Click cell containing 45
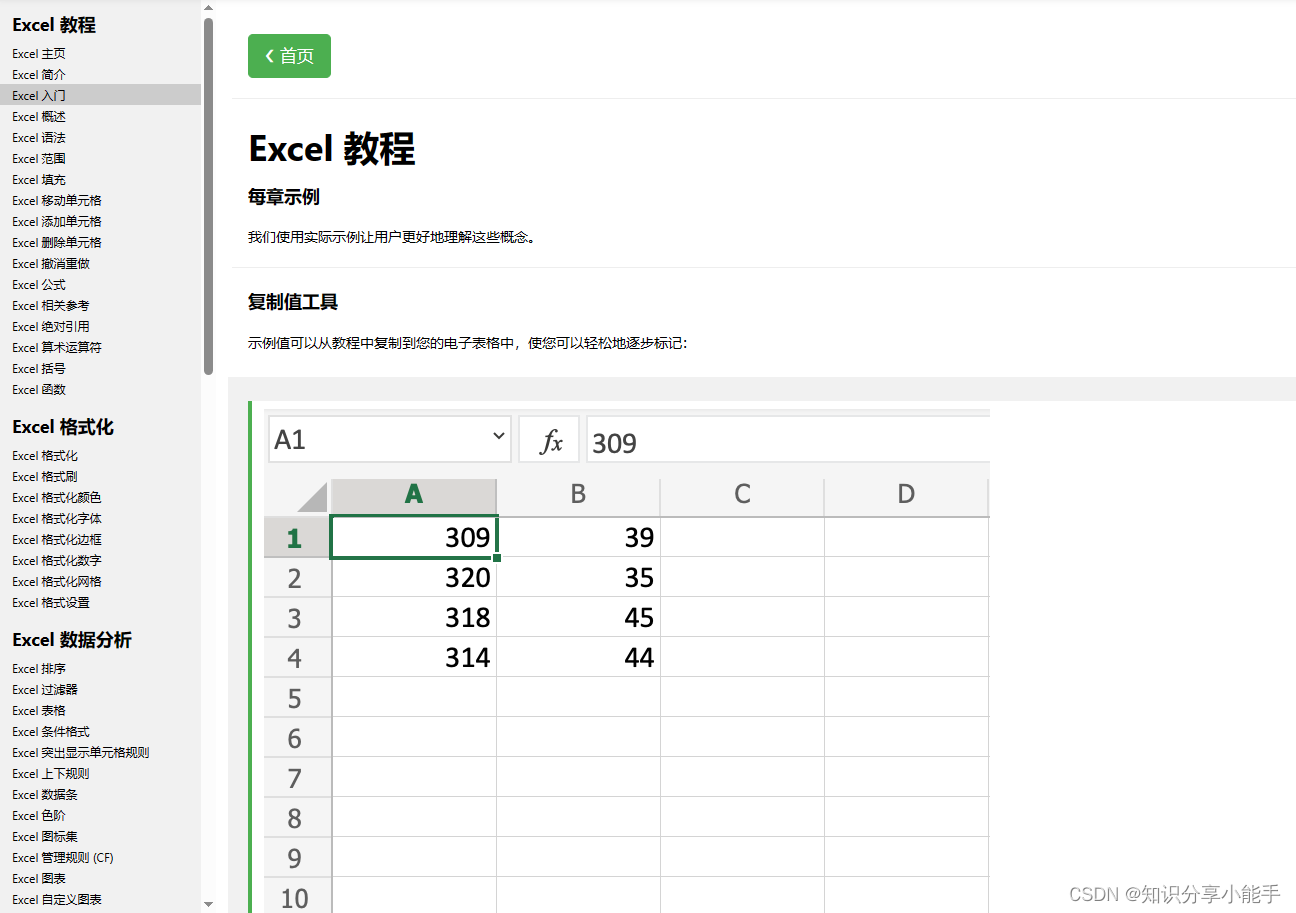The image size is (1296, 913). pos(578,618)
